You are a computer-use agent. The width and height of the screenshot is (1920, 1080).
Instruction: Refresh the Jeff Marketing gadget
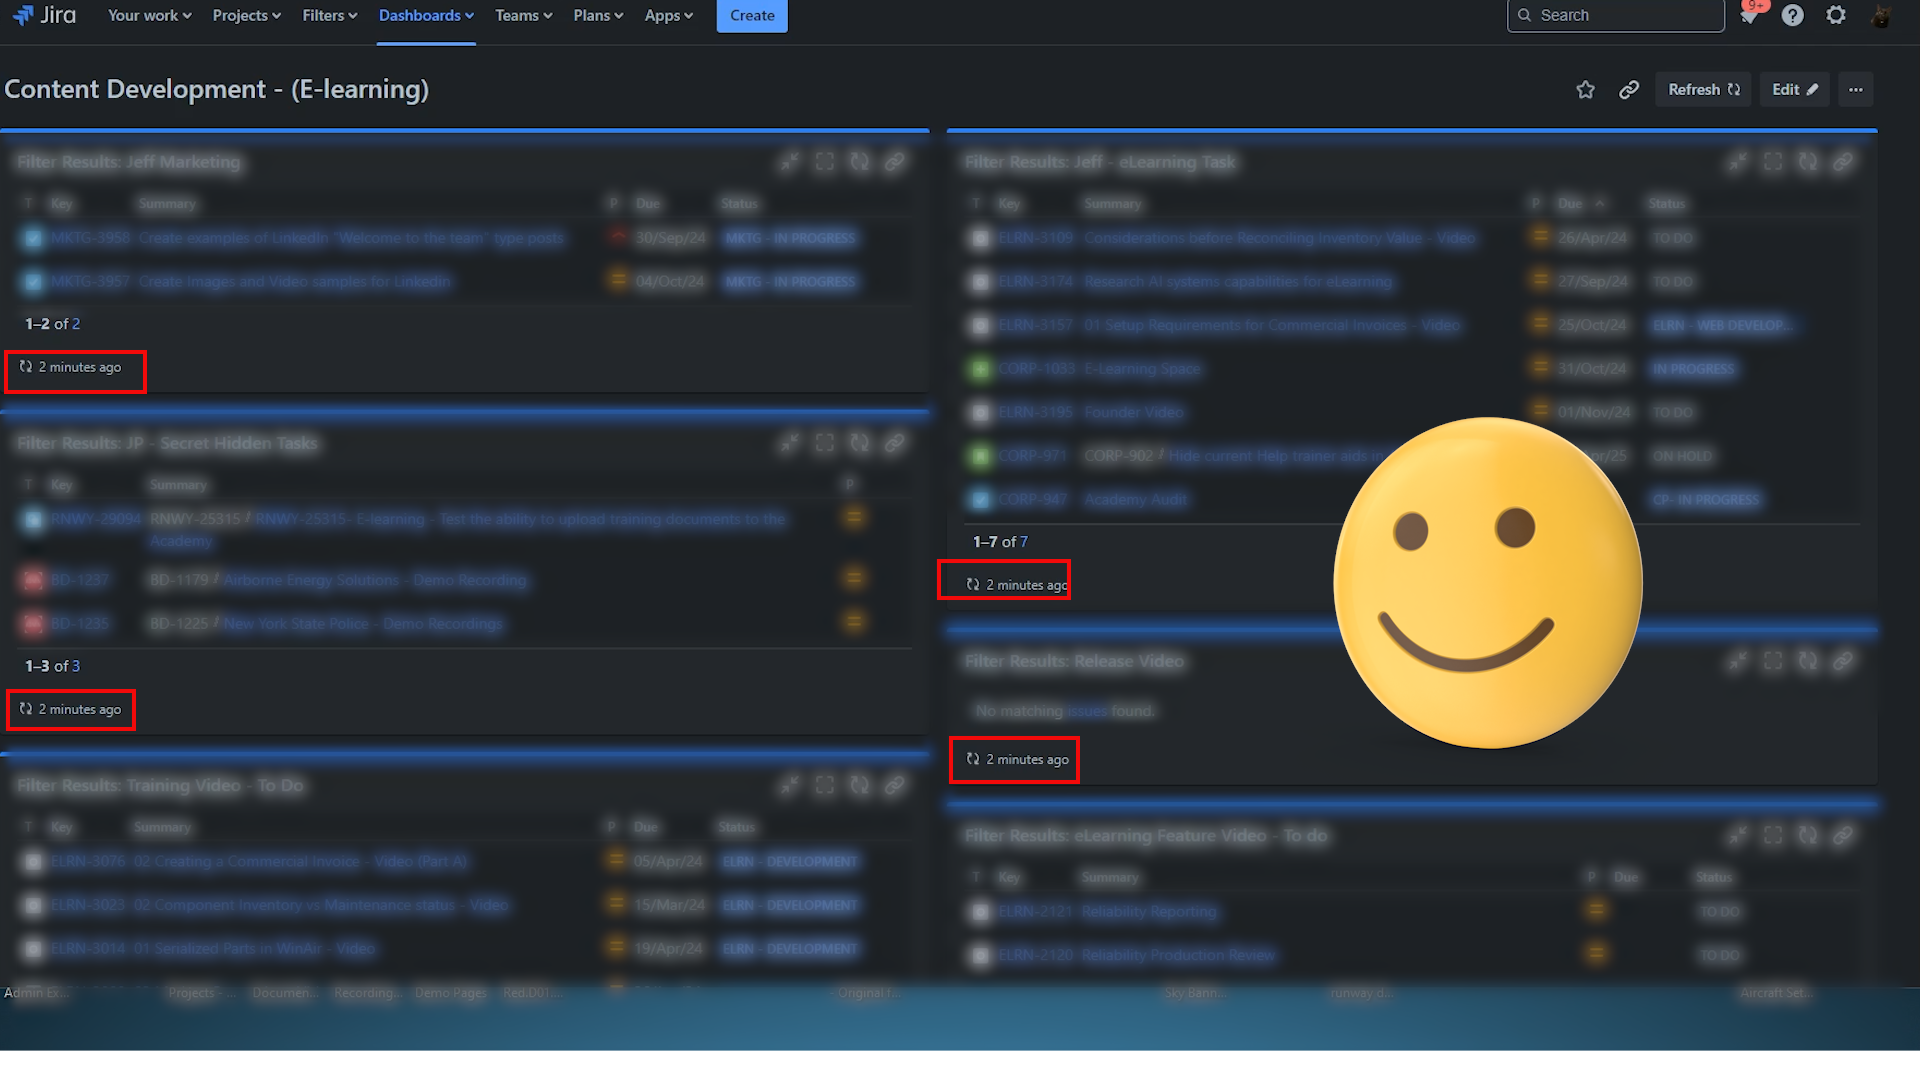click(859, 162)
